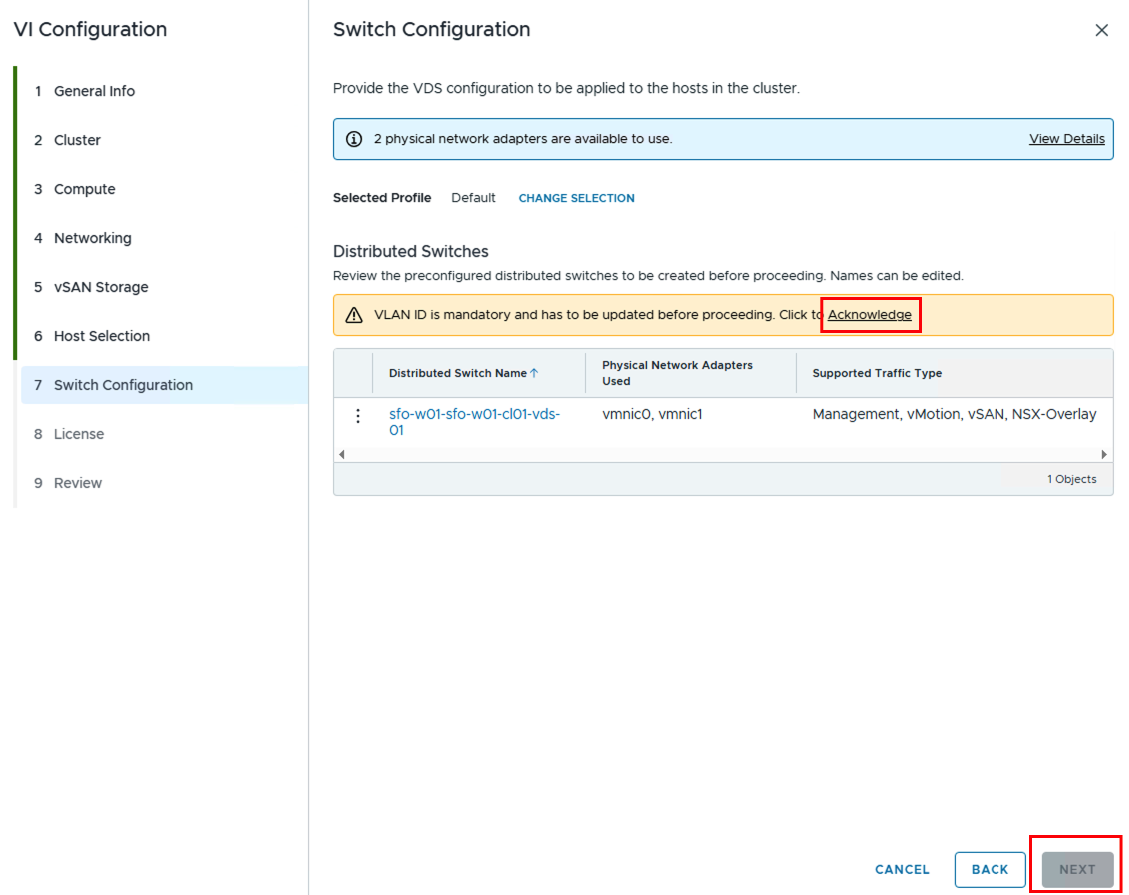This screenshot has width=1129, height=895.
Task: Return to the Host Selection step
Action: [101, 336]
